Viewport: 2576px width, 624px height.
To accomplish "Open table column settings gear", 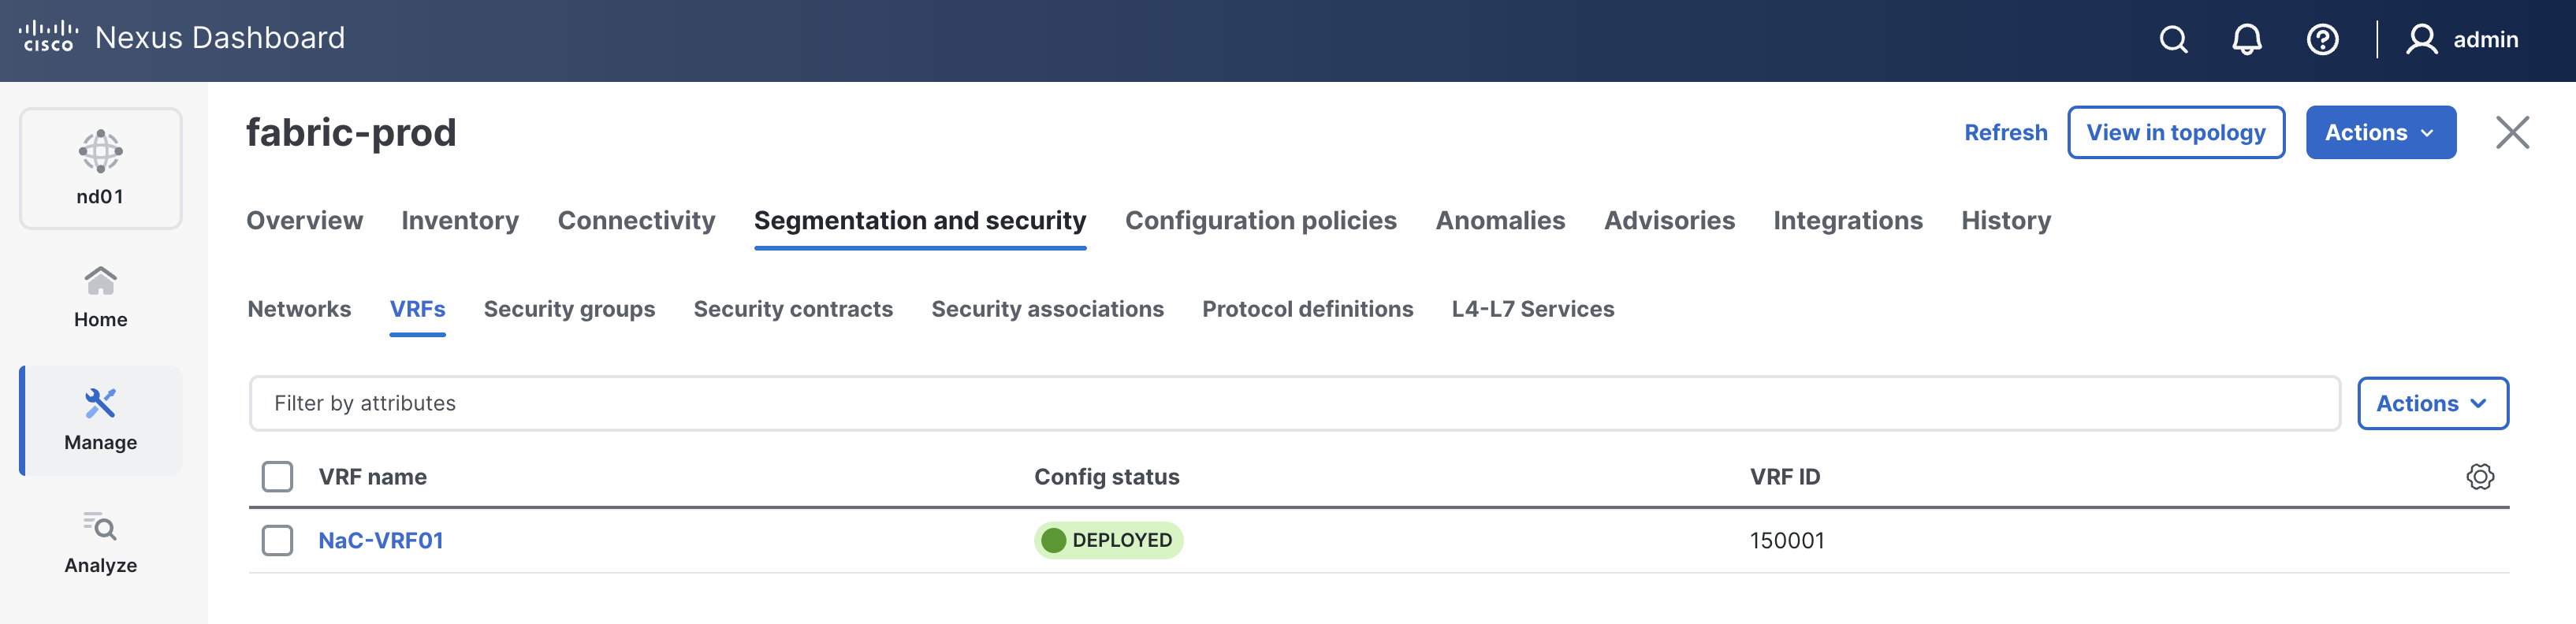I will pos(2480,477).
